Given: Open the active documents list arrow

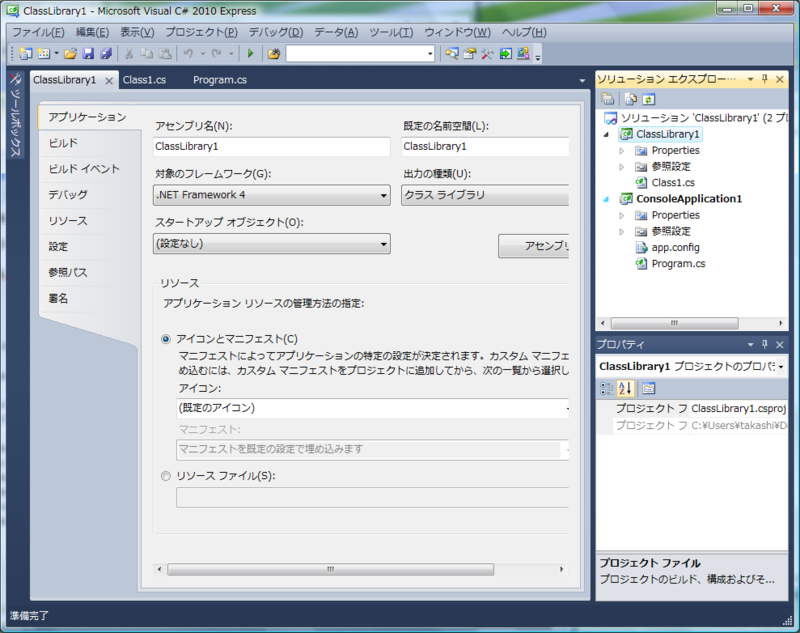Looking at the screenshot, I should [582, 81].
